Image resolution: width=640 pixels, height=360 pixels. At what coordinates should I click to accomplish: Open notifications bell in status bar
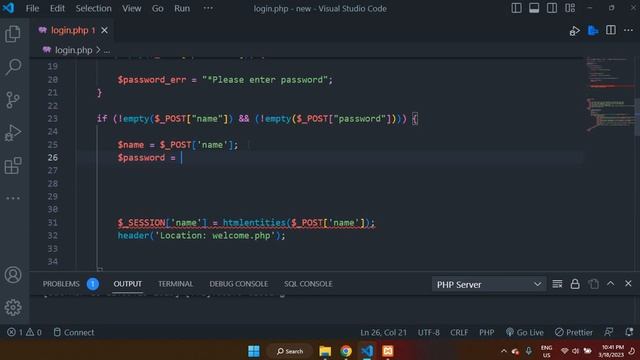coord(629,332)
